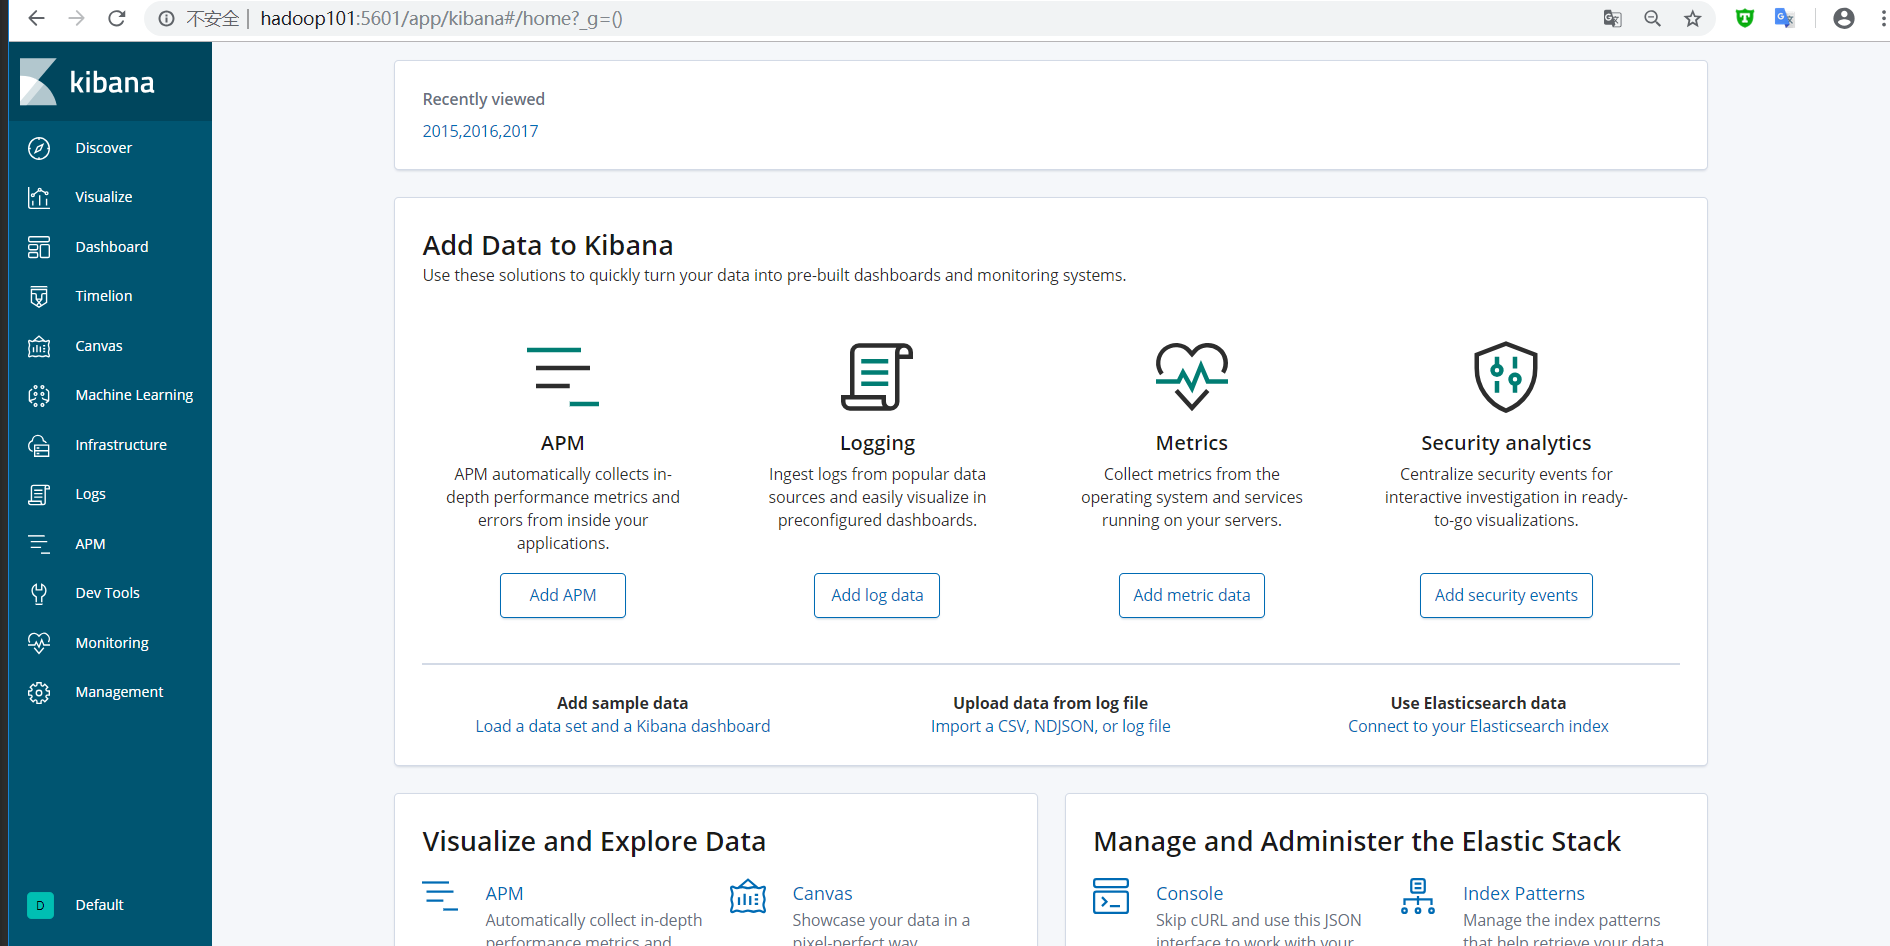Open the APM link under Visualize and Explore

[x=504, y=893]
